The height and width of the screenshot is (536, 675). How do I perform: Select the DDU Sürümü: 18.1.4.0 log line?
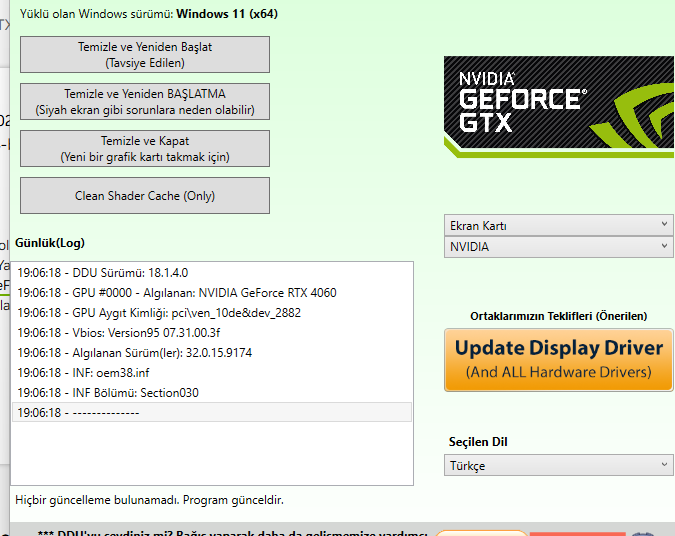click(212, 273)
